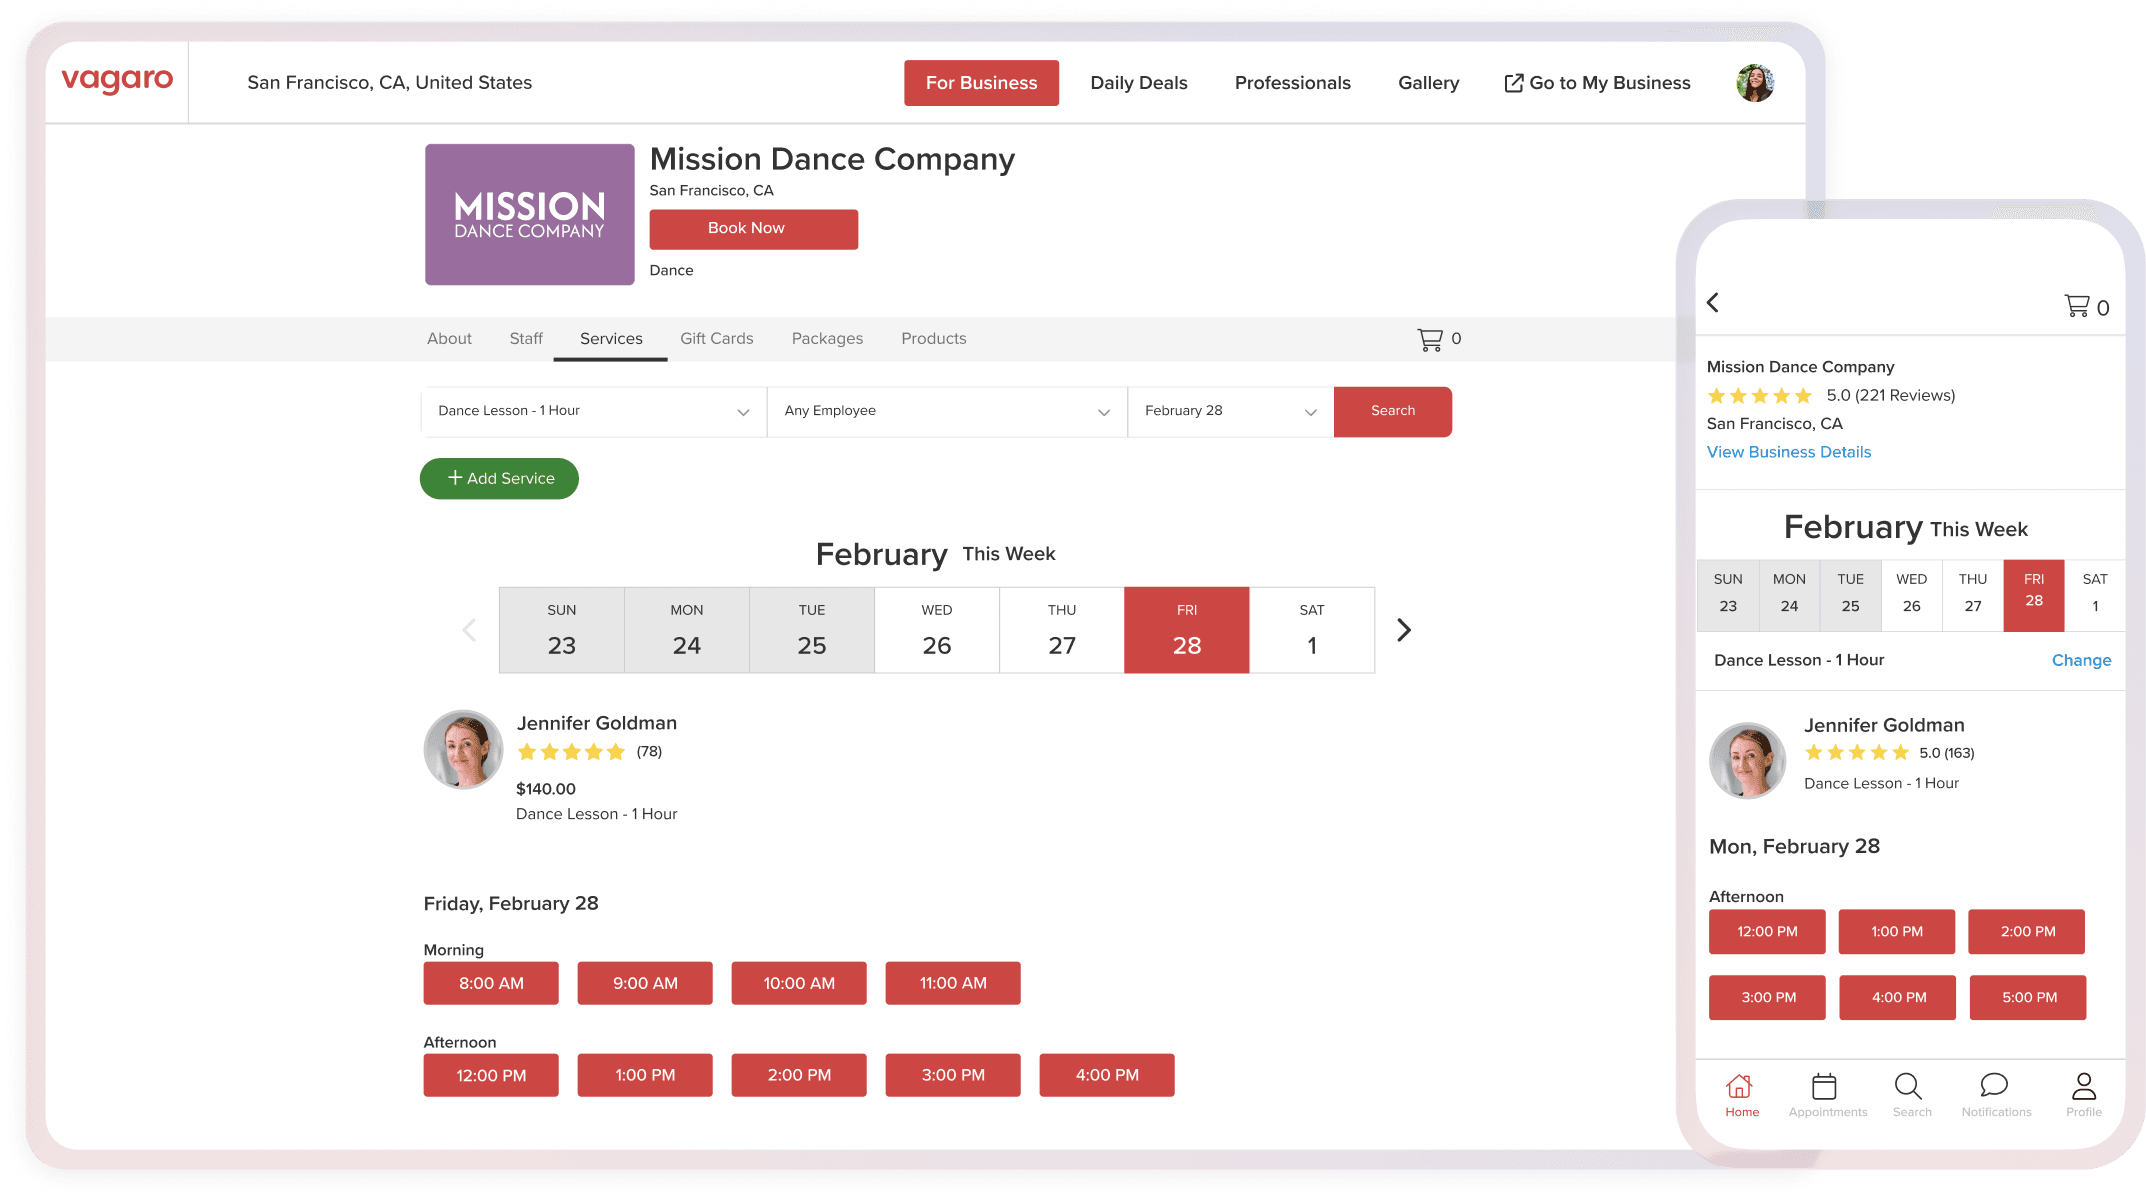
Task: Open the Packages tab
Action: coord(827,339)
